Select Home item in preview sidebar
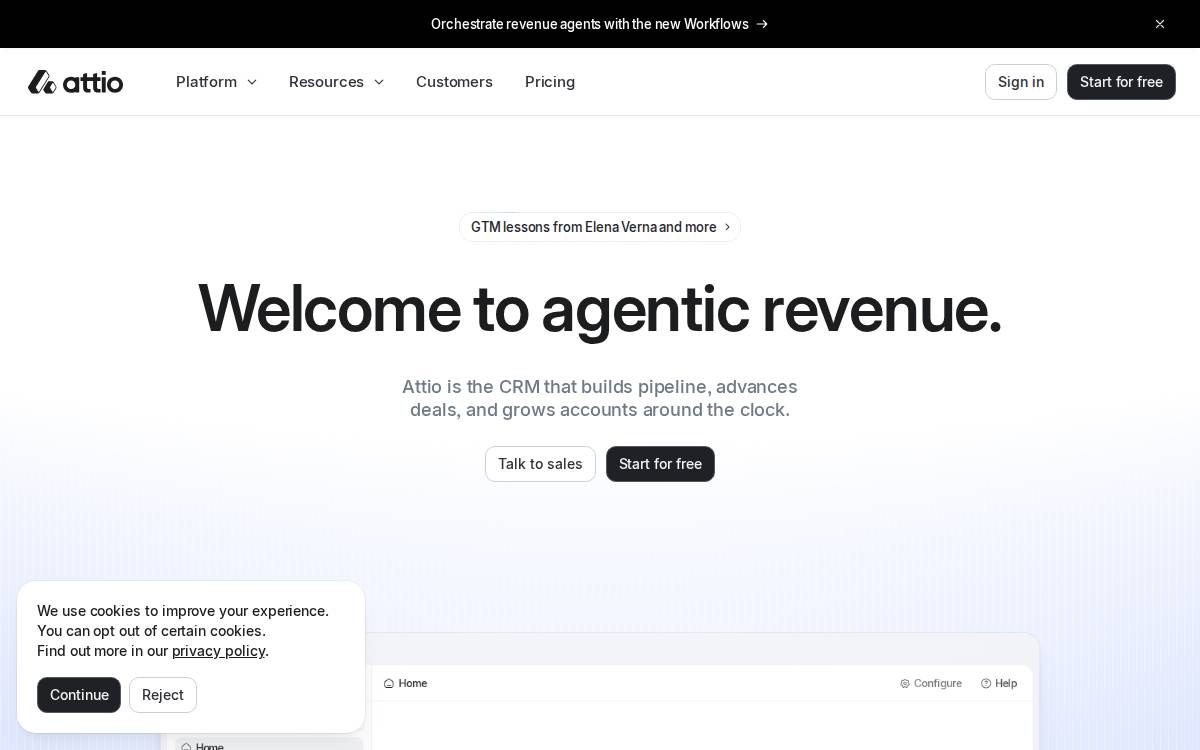This screenshot has height=750, width=1200. coord(269,745)
